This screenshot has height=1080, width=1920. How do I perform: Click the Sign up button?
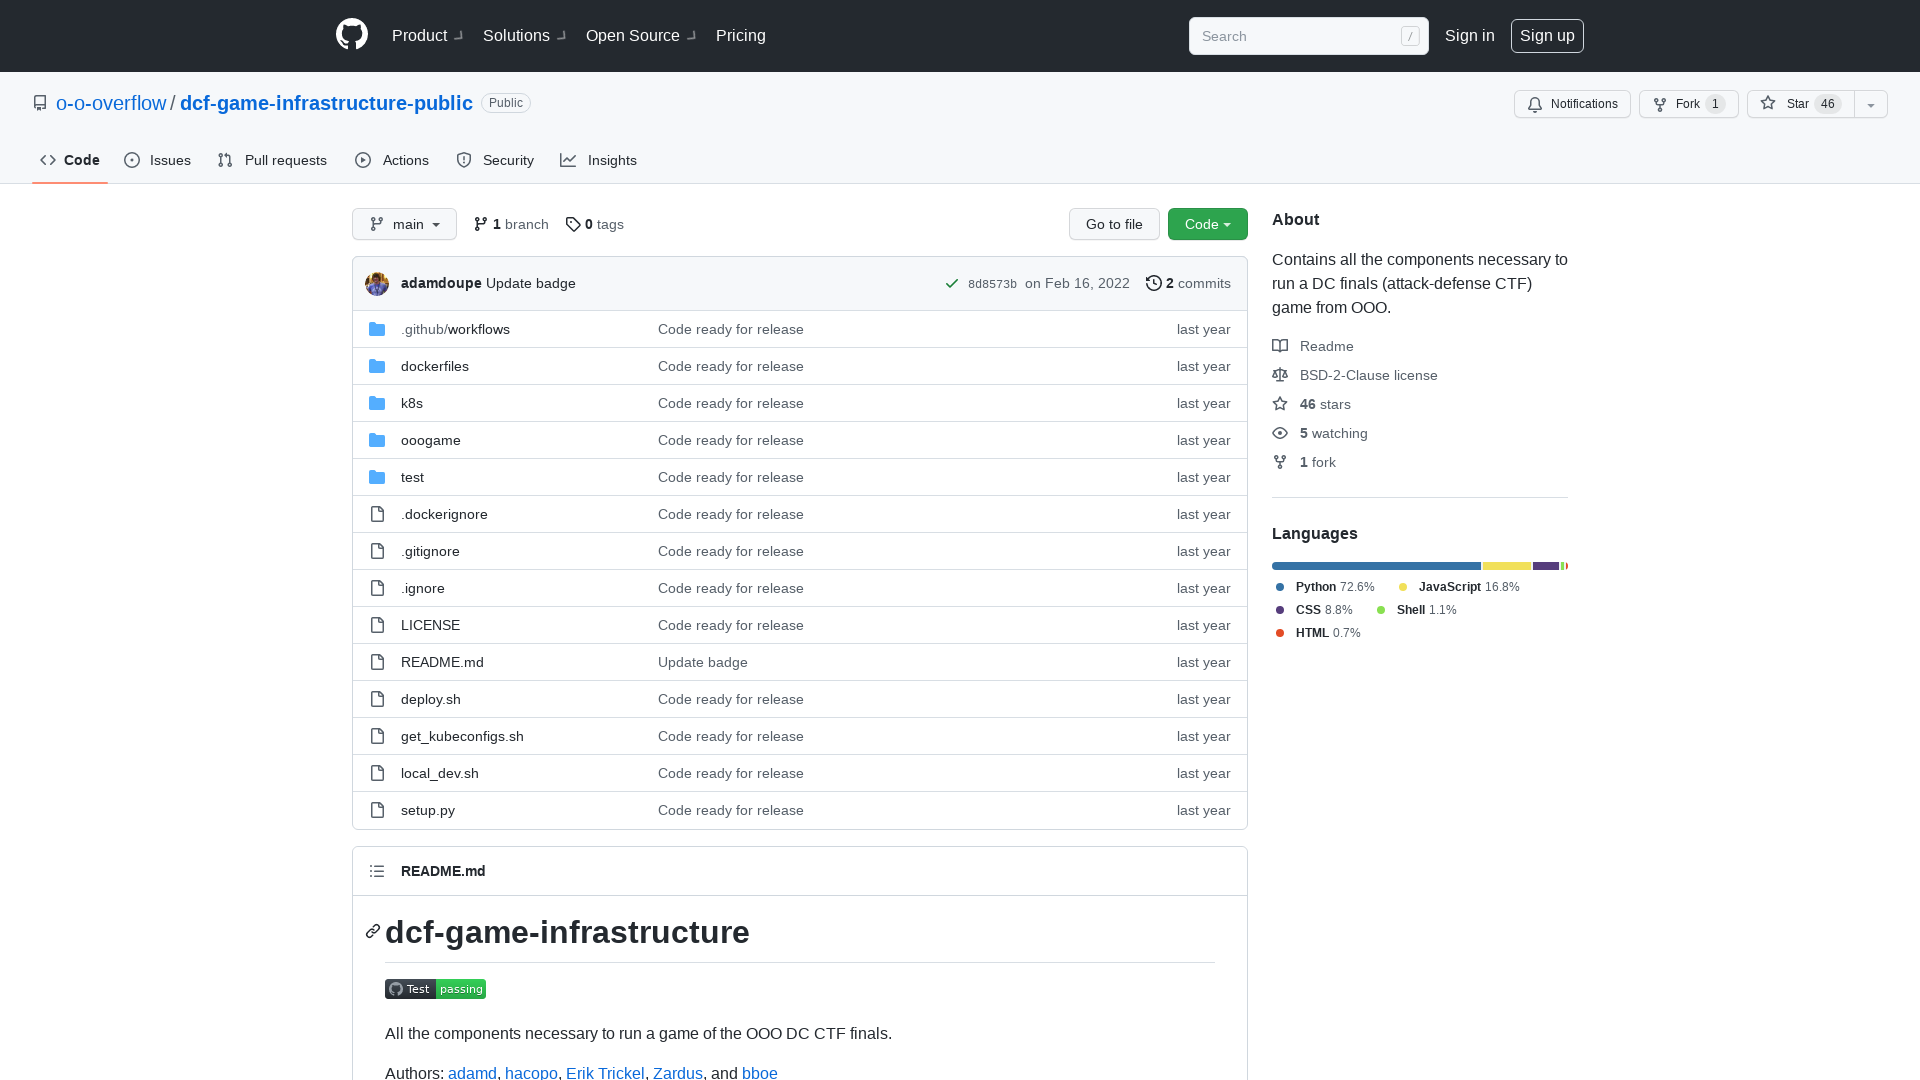[1547, 35]
